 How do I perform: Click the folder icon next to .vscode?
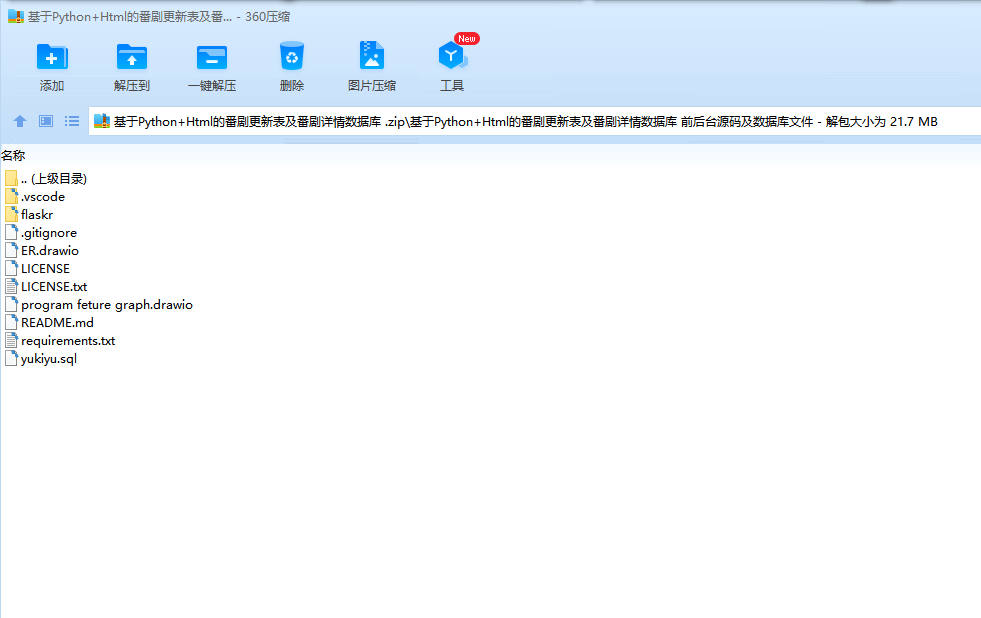point(11,196)
